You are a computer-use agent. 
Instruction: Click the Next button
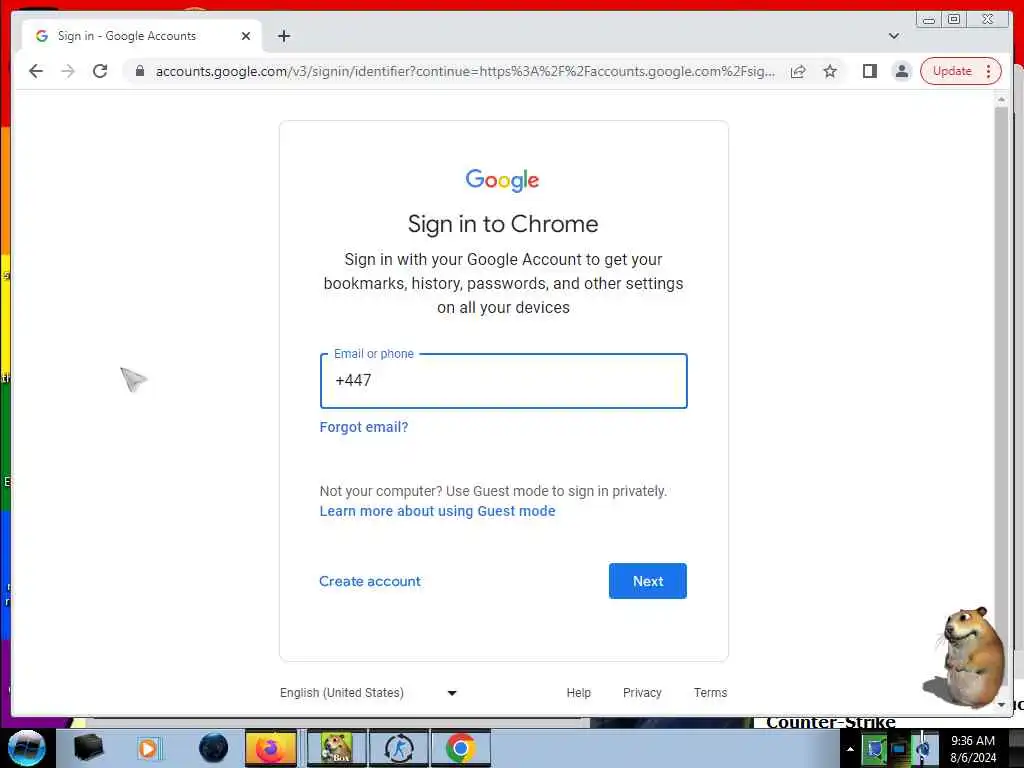[x=647, y=581]
